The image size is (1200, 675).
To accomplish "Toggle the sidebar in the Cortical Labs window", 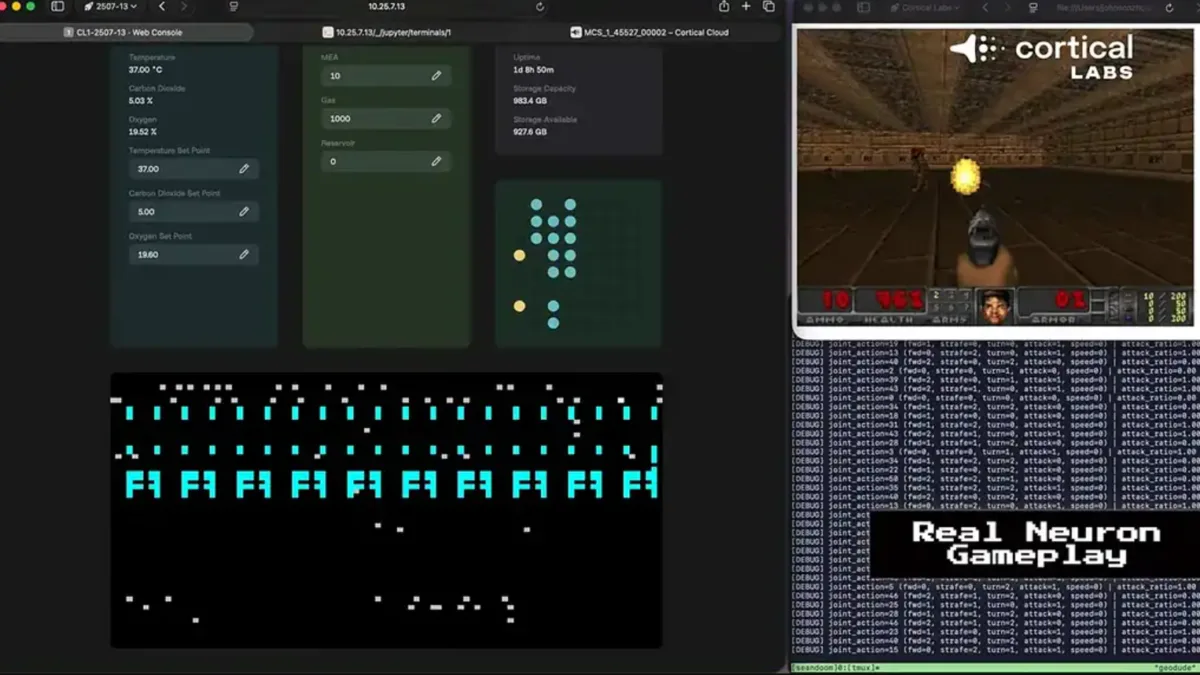I will tap(863, 7).
